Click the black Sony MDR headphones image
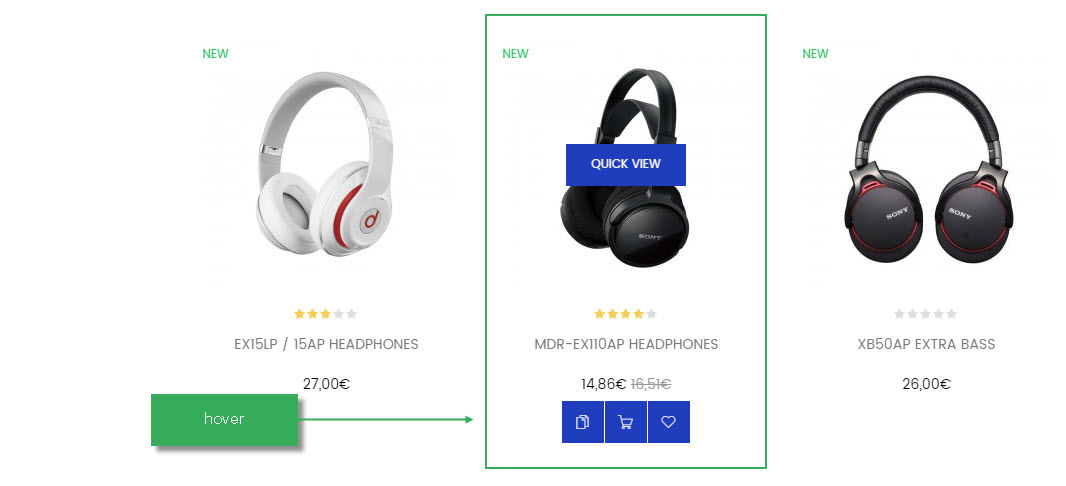 pos(625,169)
